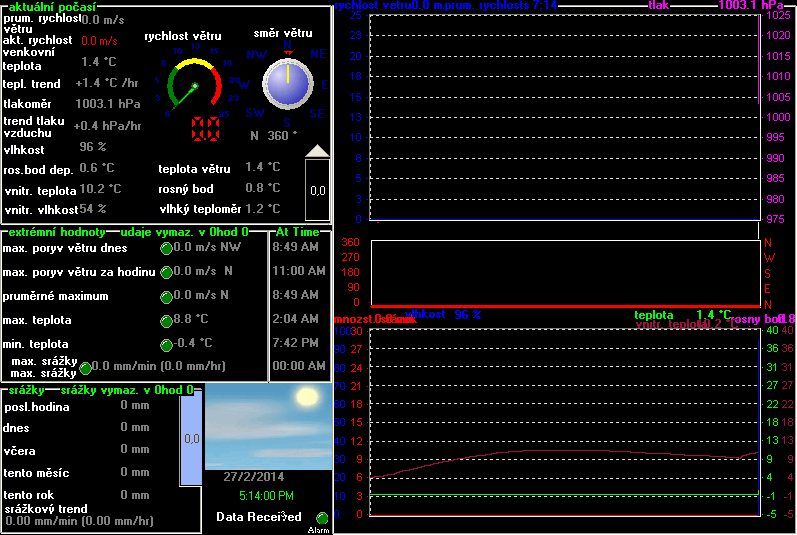The width and height of the screenshot is (797, 535).
Task: Click the vlhkost value 96 %
Action: [93, 147]
